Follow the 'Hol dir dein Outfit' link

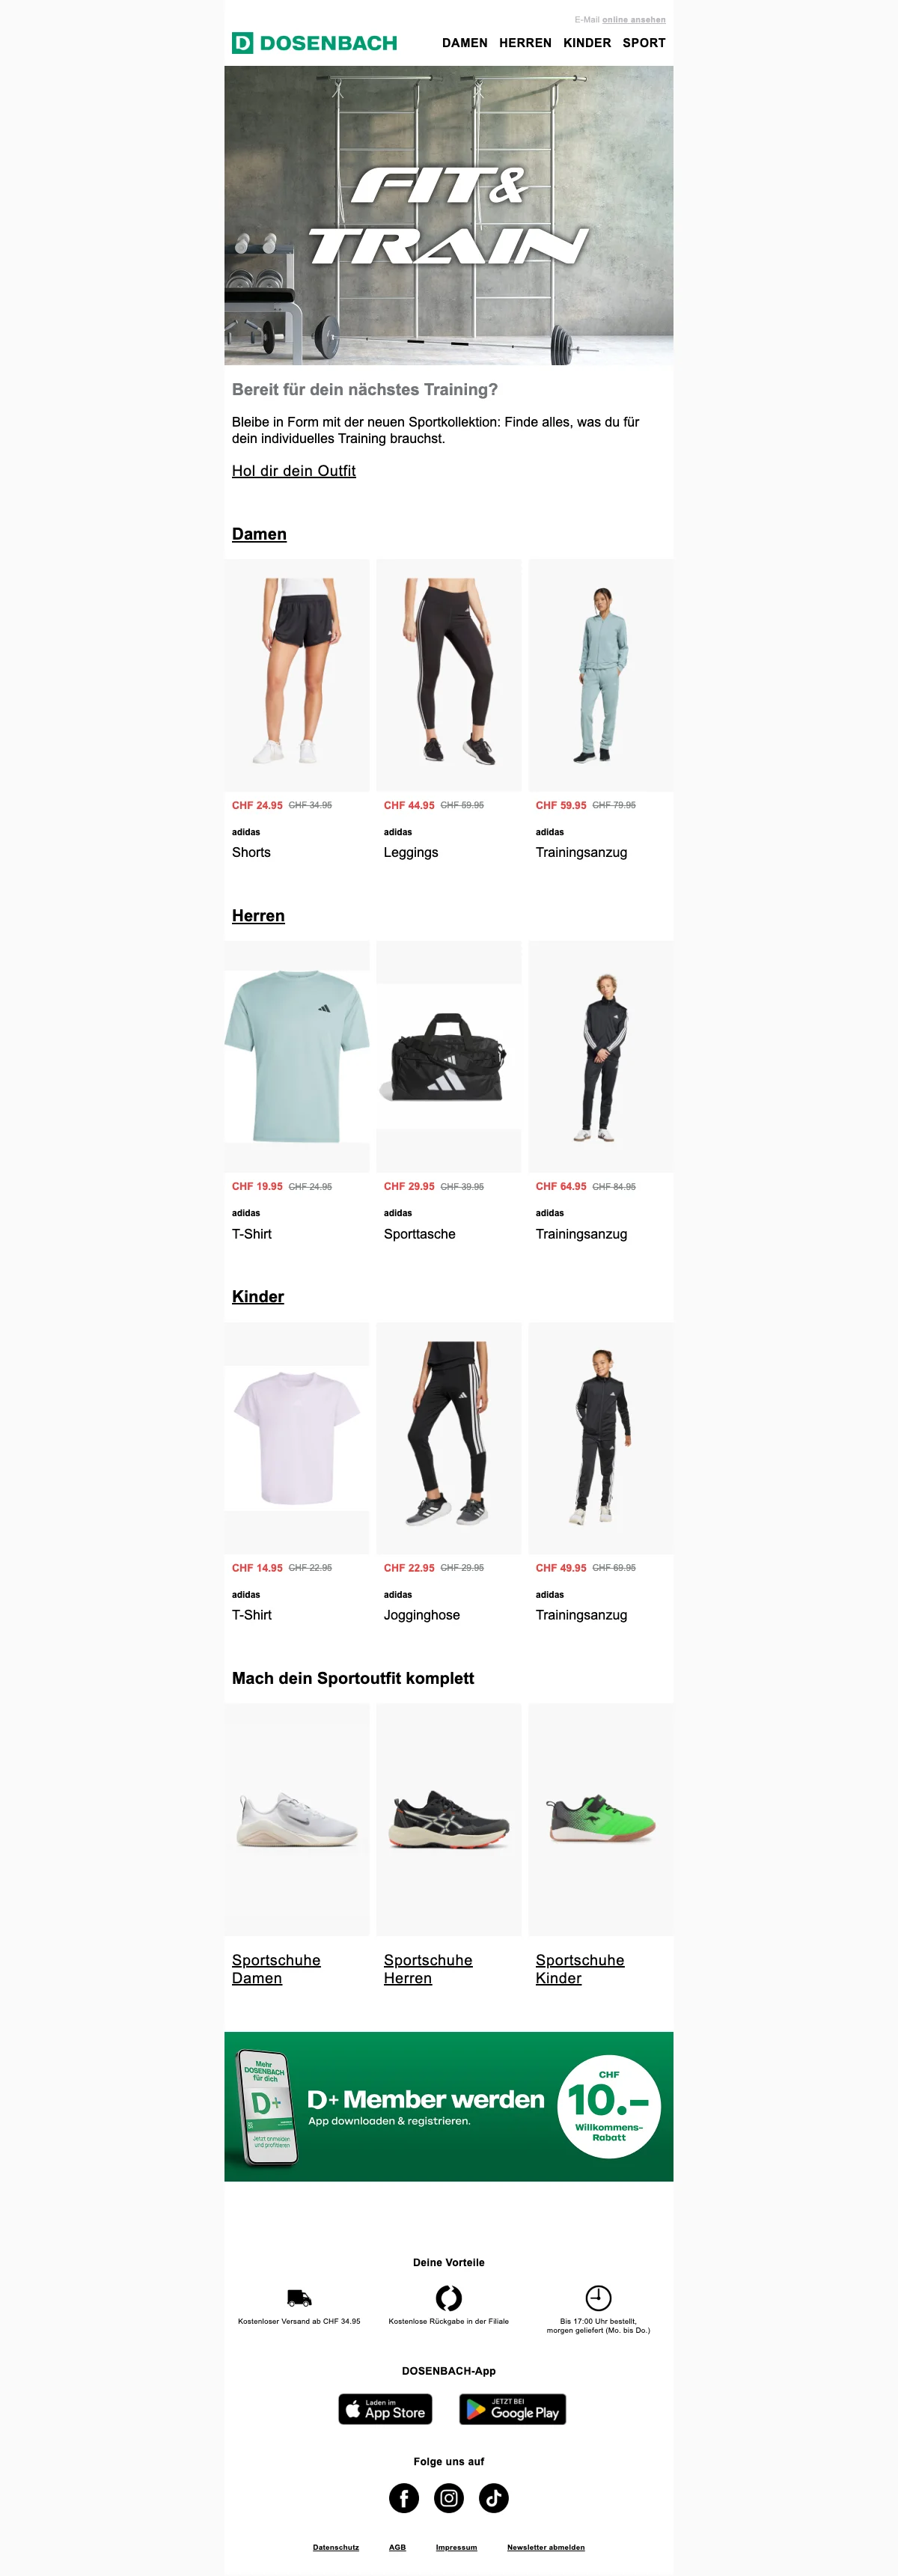click(294, 471)
